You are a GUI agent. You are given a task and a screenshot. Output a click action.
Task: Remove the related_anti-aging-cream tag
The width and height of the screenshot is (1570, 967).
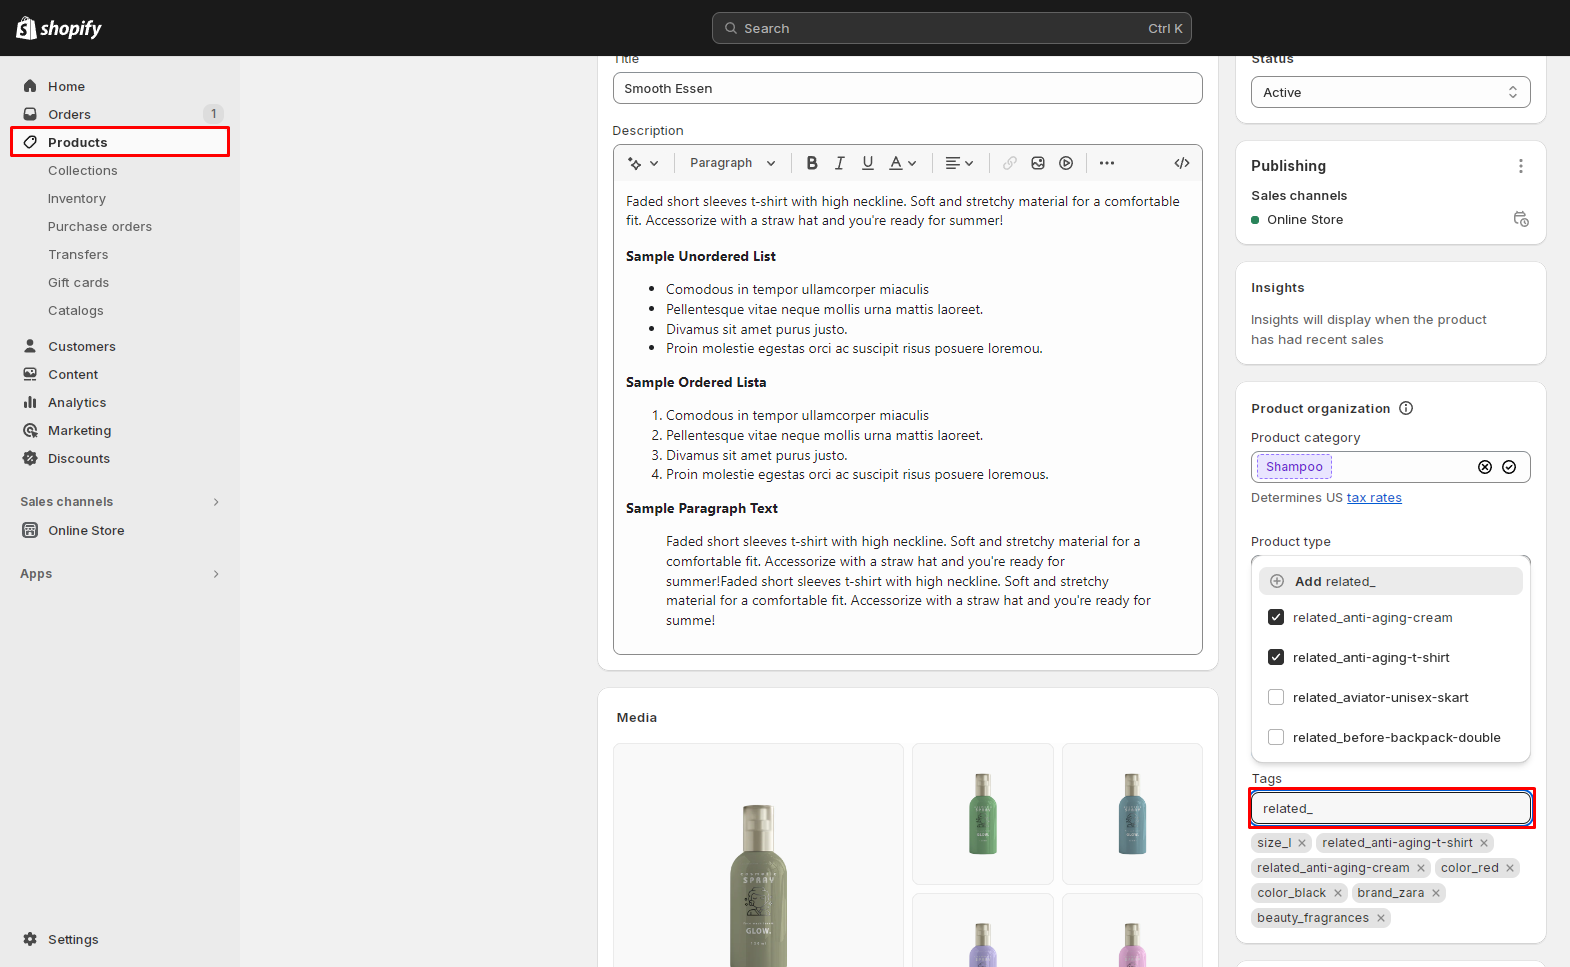pos(1420,868)
